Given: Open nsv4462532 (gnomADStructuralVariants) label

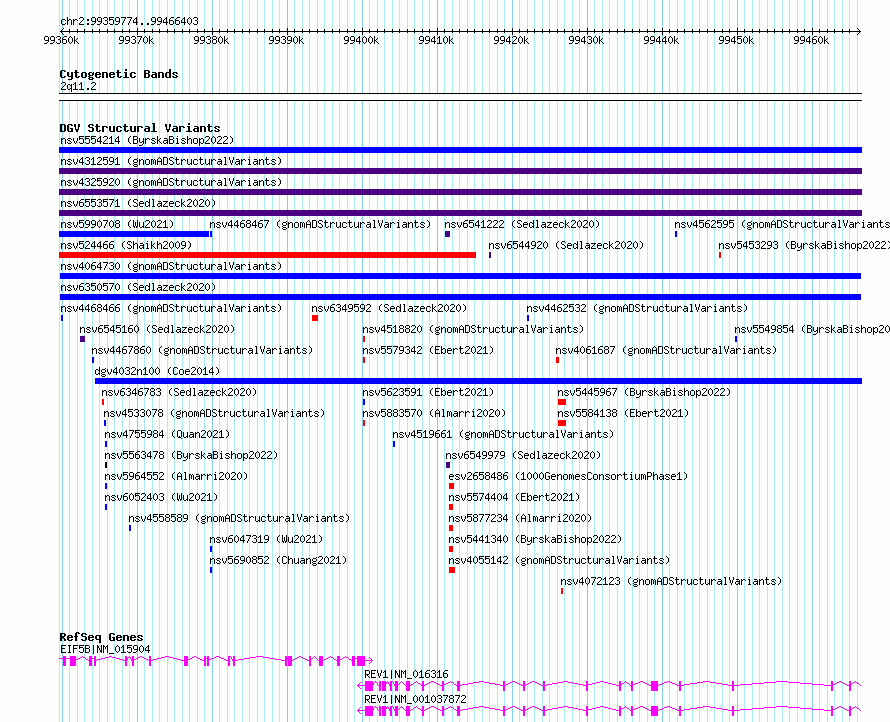Looking at the screenshot, I should [x=637, y=308].
